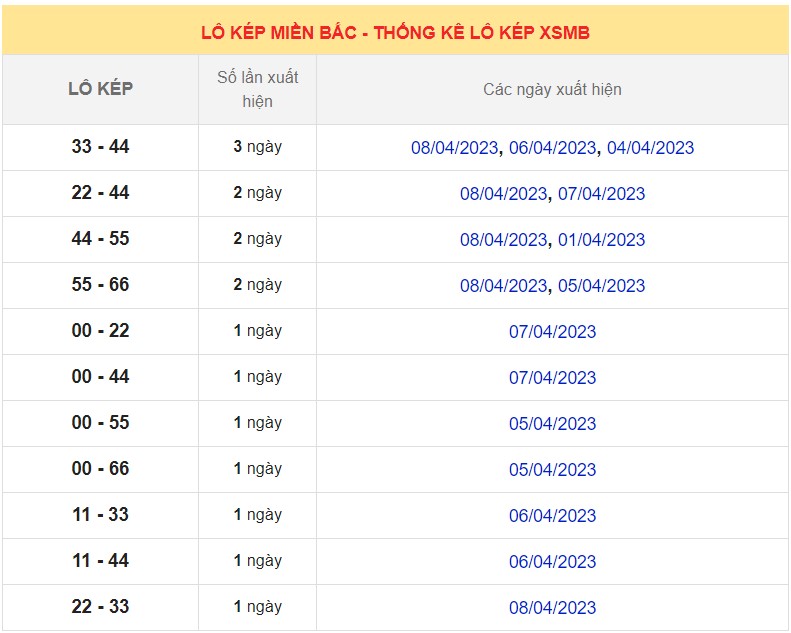Screen dimensions: 791x633
Task: Open 05/04/2023 link in the 00 - 55 row
Action: pos(552,424)
